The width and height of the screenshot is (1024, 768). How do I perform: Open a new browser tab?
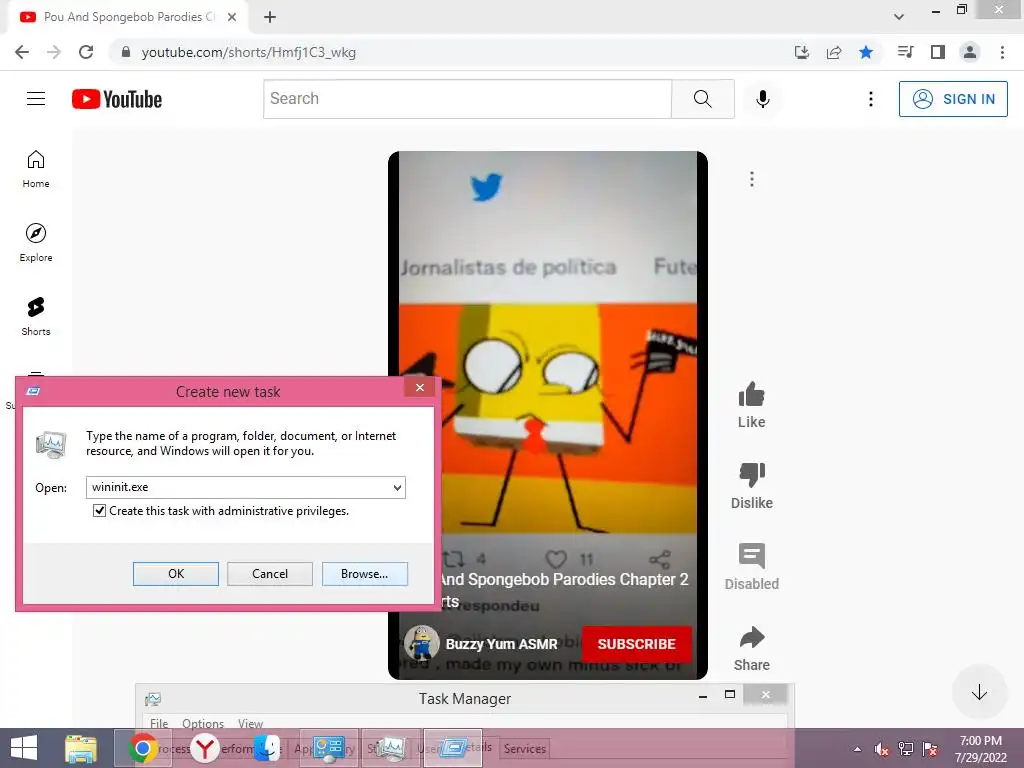click(x=270, y=17)
